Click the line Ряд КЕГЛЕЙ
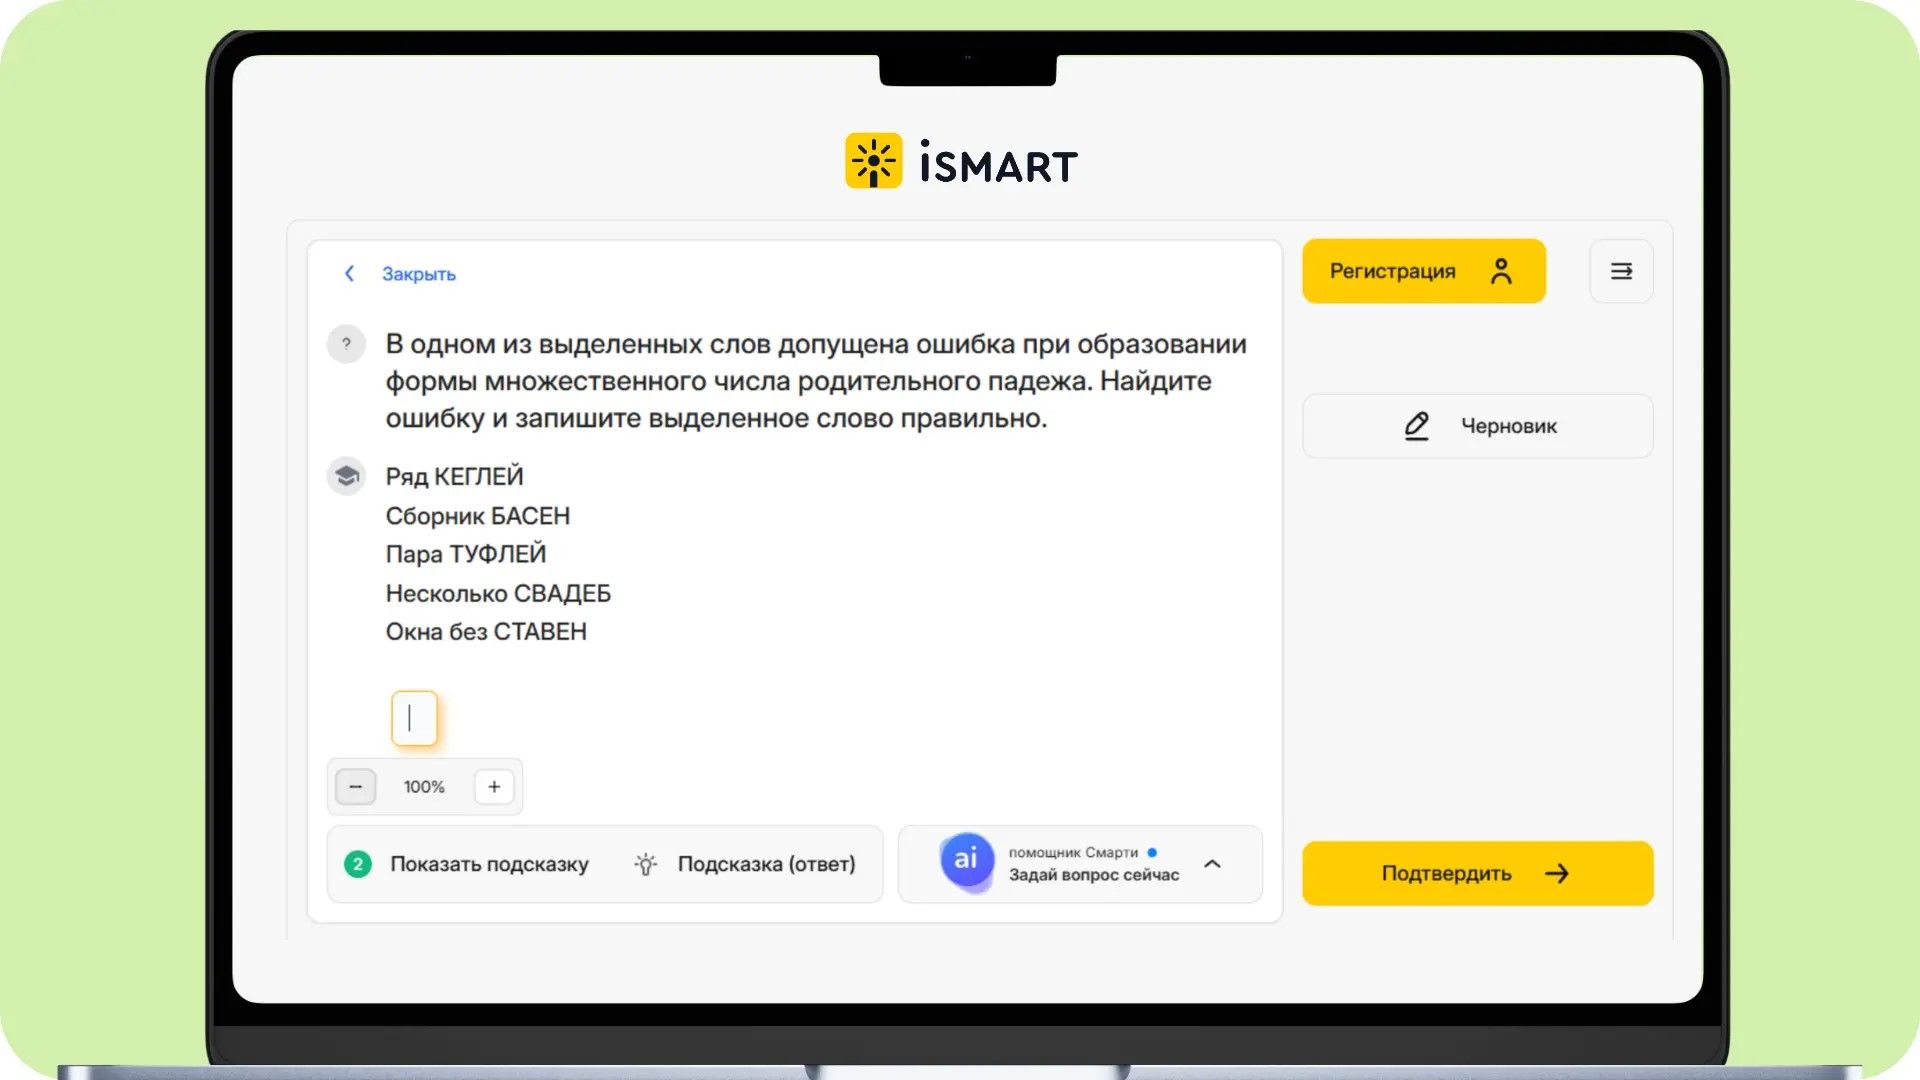Viewport: 1920px width, 1080px height. tap(454, 477)
